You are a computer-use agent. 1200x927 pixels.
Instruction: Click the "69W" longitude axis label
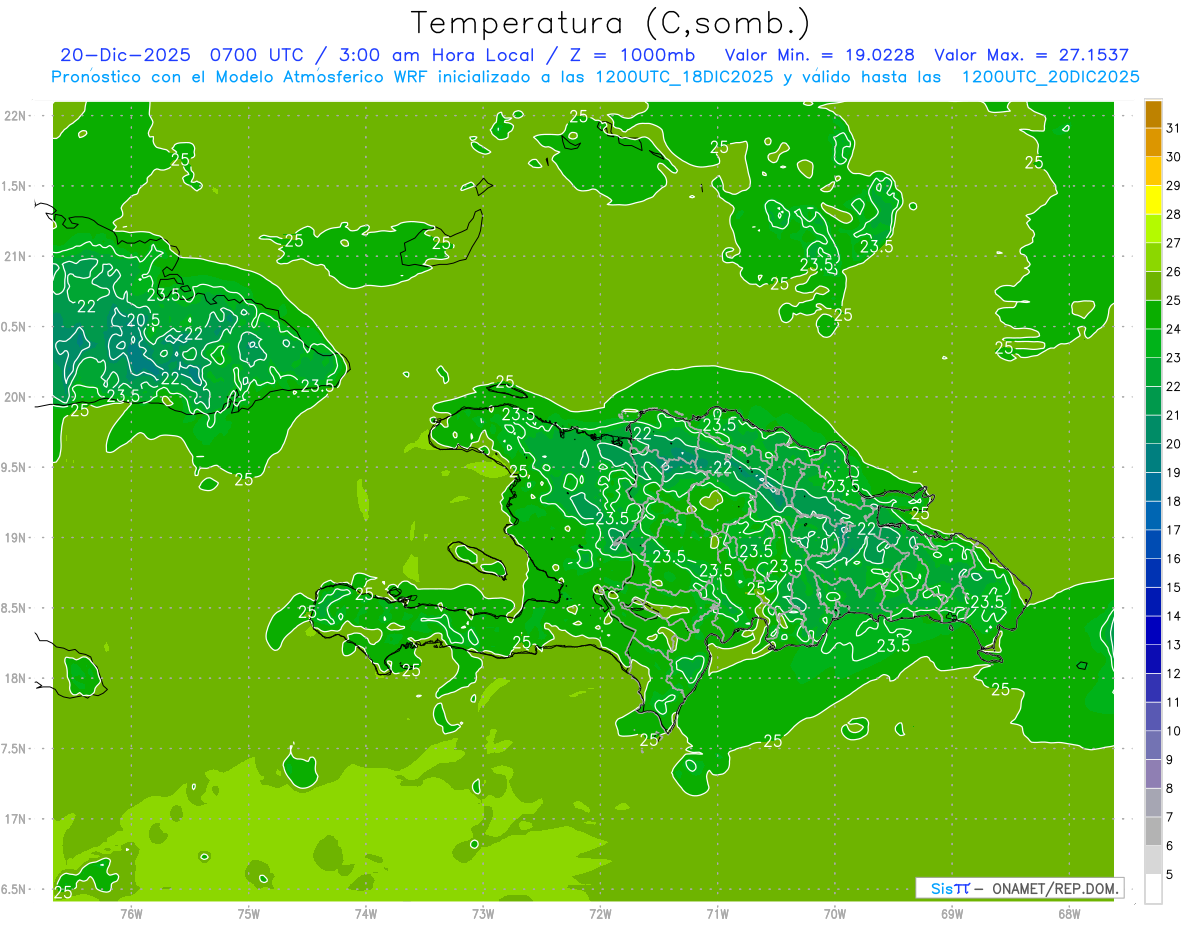tap(951, 913)
